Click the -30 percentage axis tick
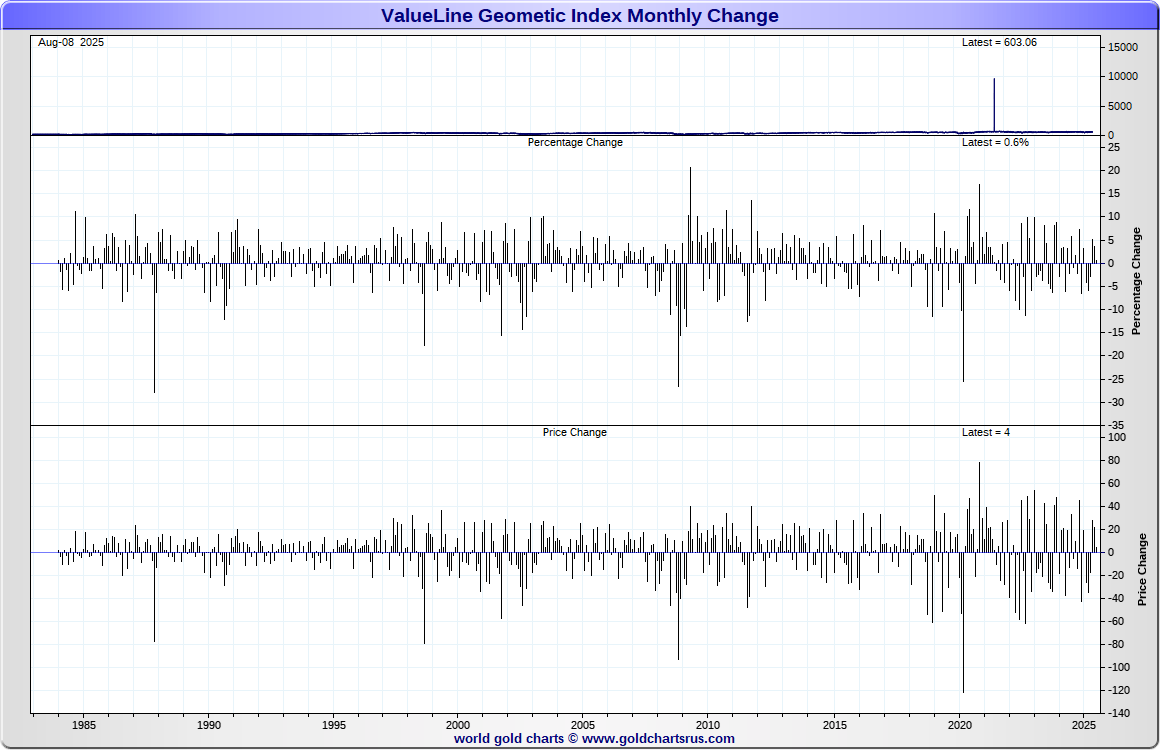The width and height of the screenshot is (1160, 750). click(1116, 402)
